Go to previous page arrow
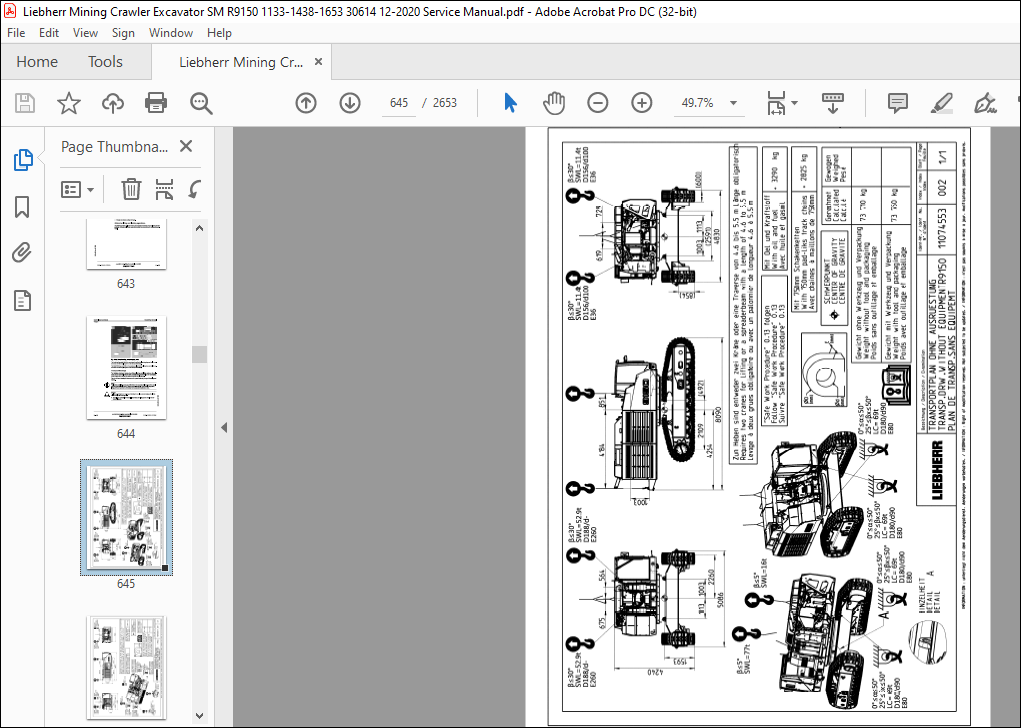 (306, 103)
